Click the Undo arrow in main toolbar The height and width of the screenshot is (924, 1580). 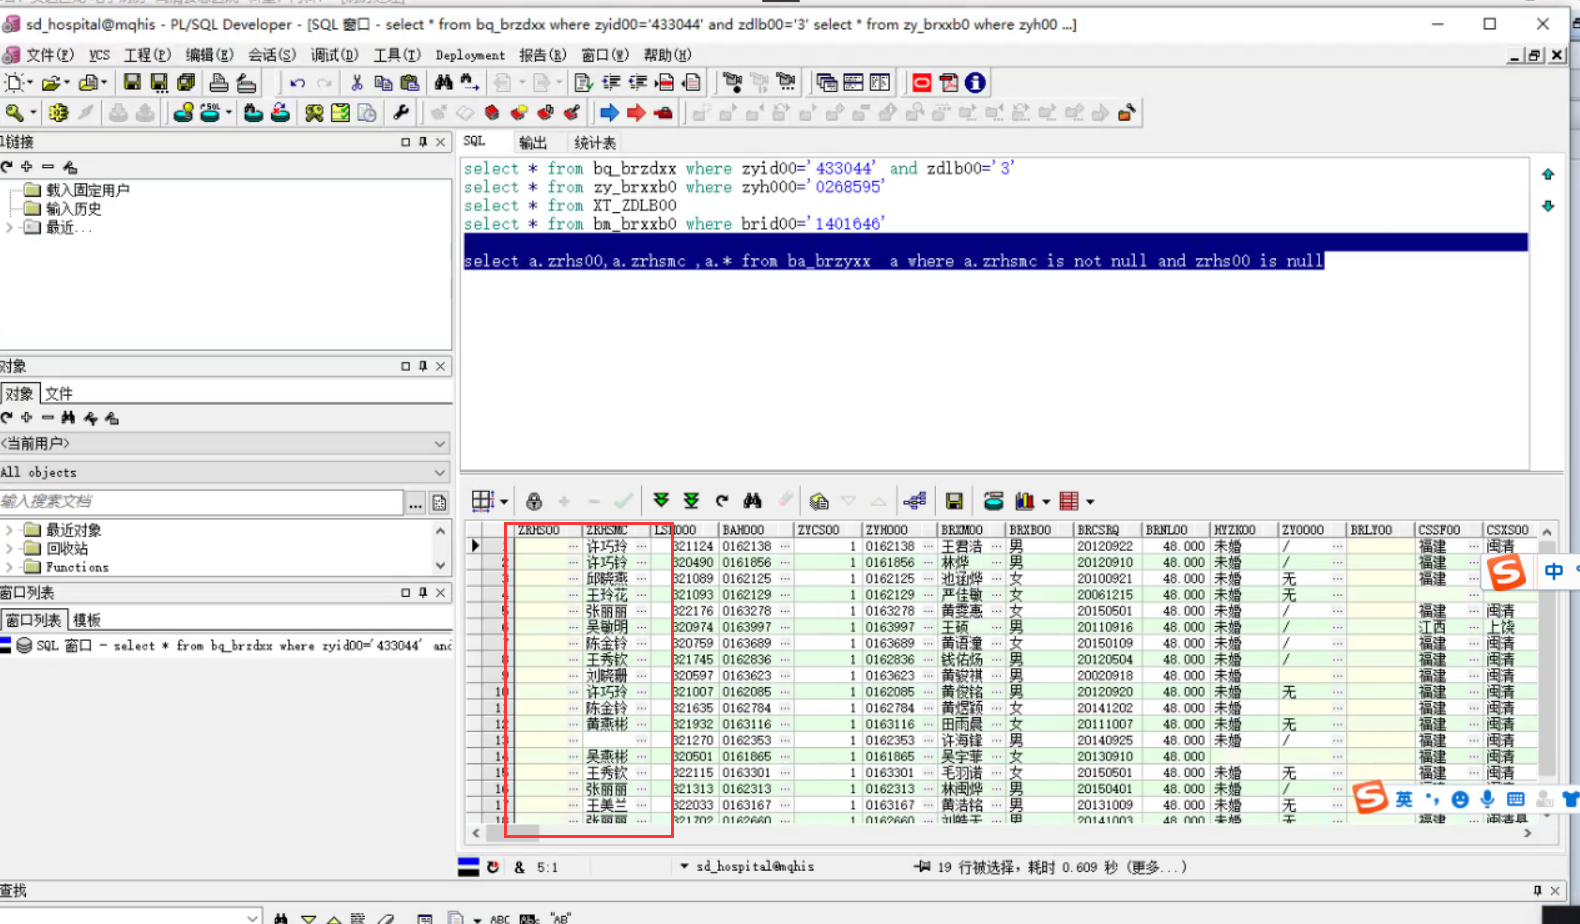pos(297,83)
